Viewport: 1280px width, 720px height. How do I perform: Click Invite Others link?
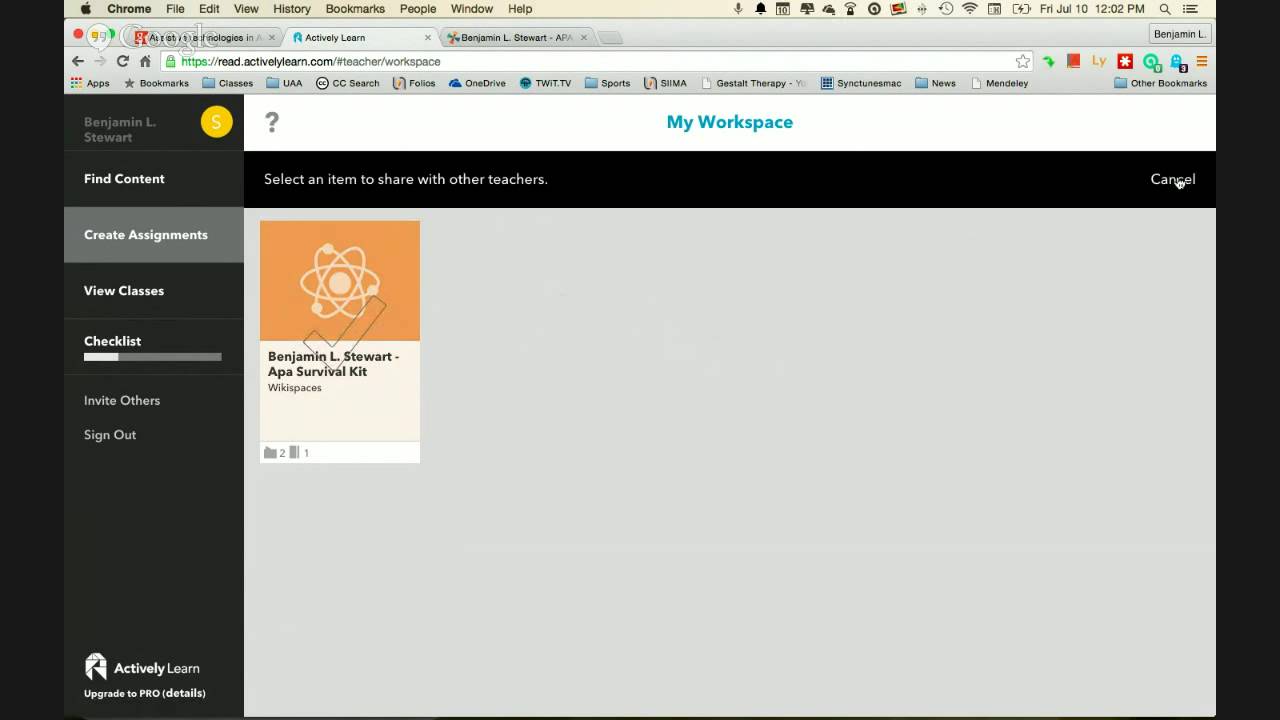[122, 400]
